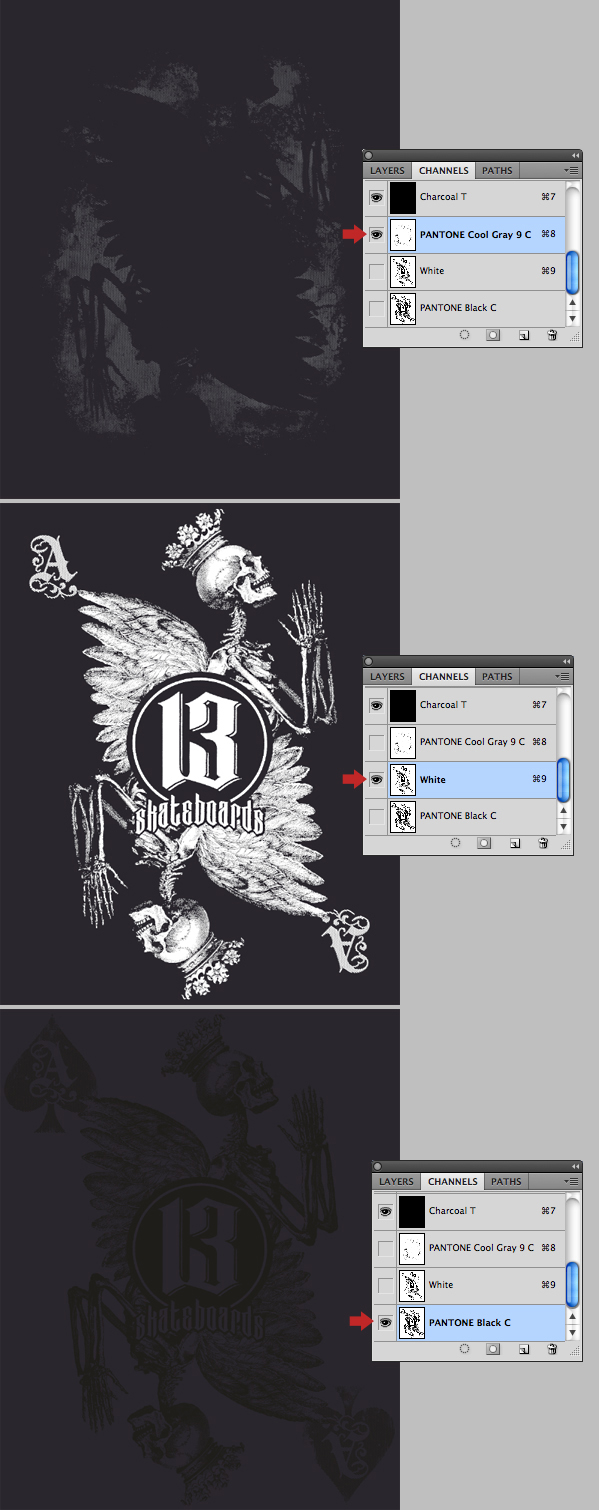Switch to Paths tab in bottom panel

click(x=506, y=1182)
